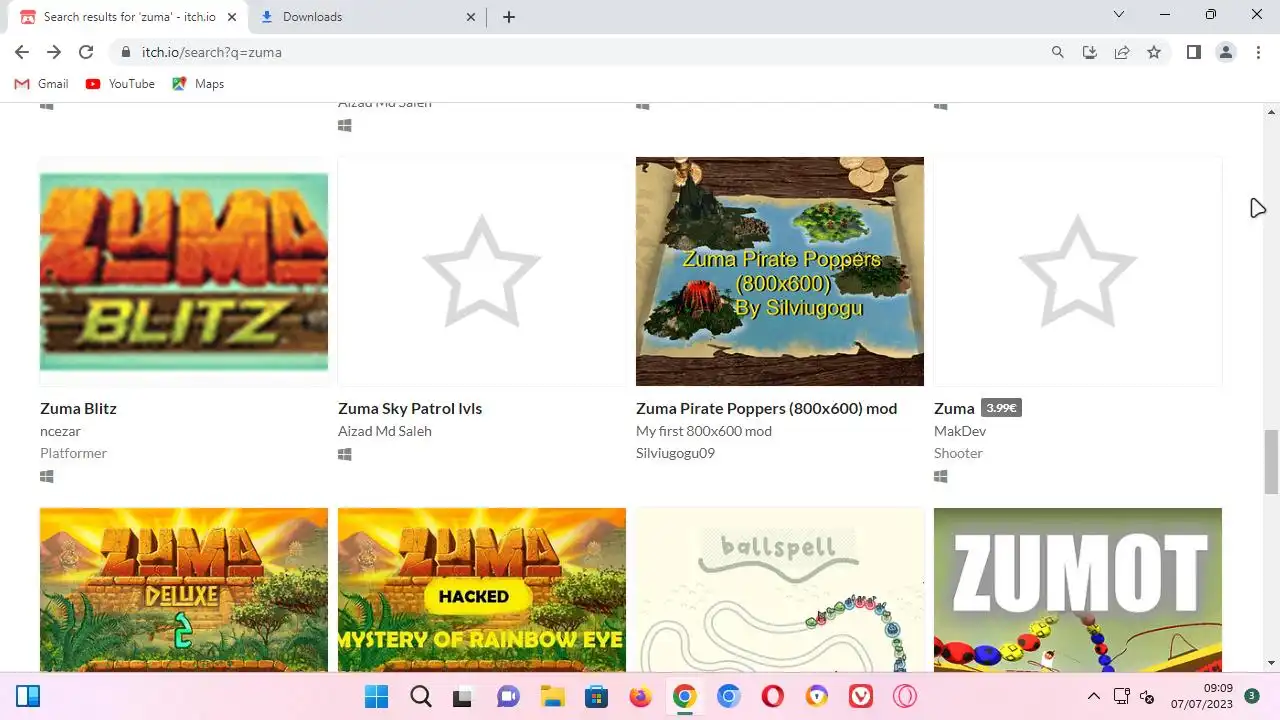
Task: Switch to the Downloads tab
Action: coord(367,17)
